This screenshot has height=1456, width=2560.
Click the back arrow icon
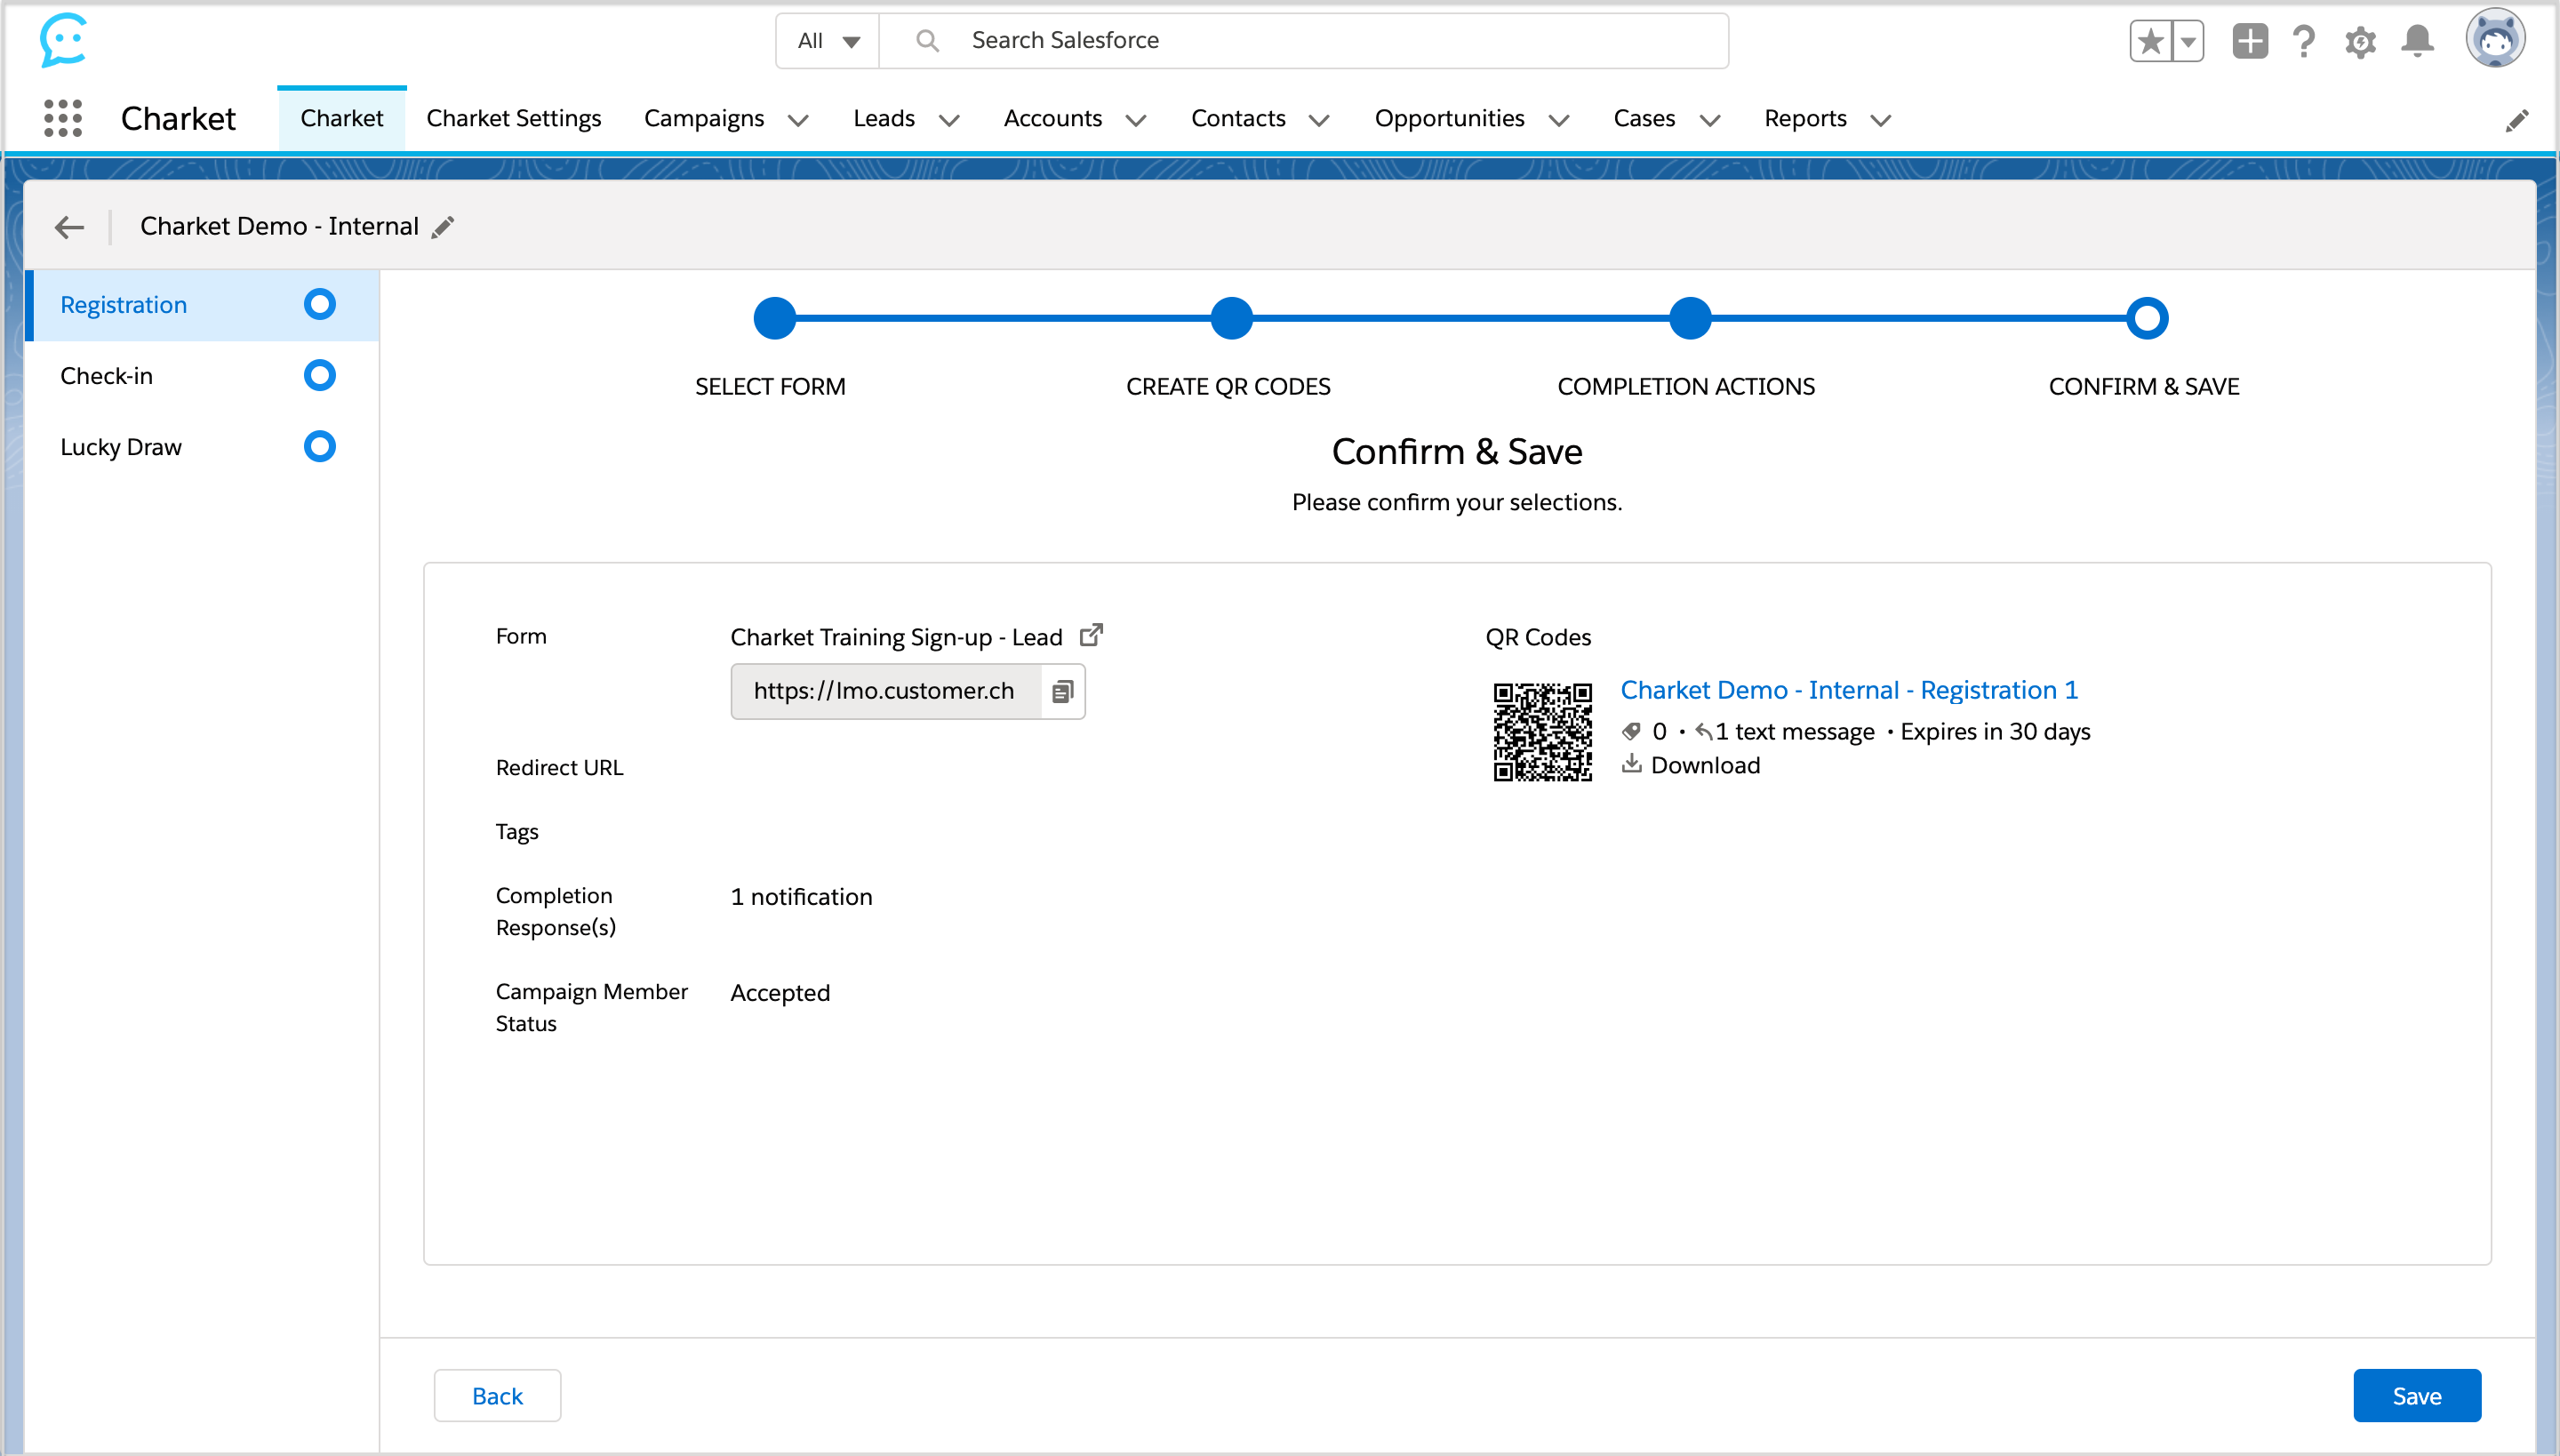[x=69, y=227]
